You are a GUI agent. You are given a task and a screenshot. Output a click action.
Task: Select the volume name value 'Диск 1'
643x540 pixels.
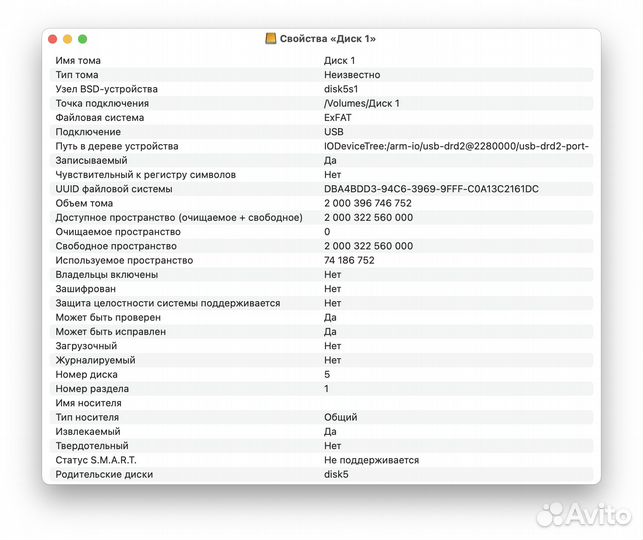(x=340, y=60)
